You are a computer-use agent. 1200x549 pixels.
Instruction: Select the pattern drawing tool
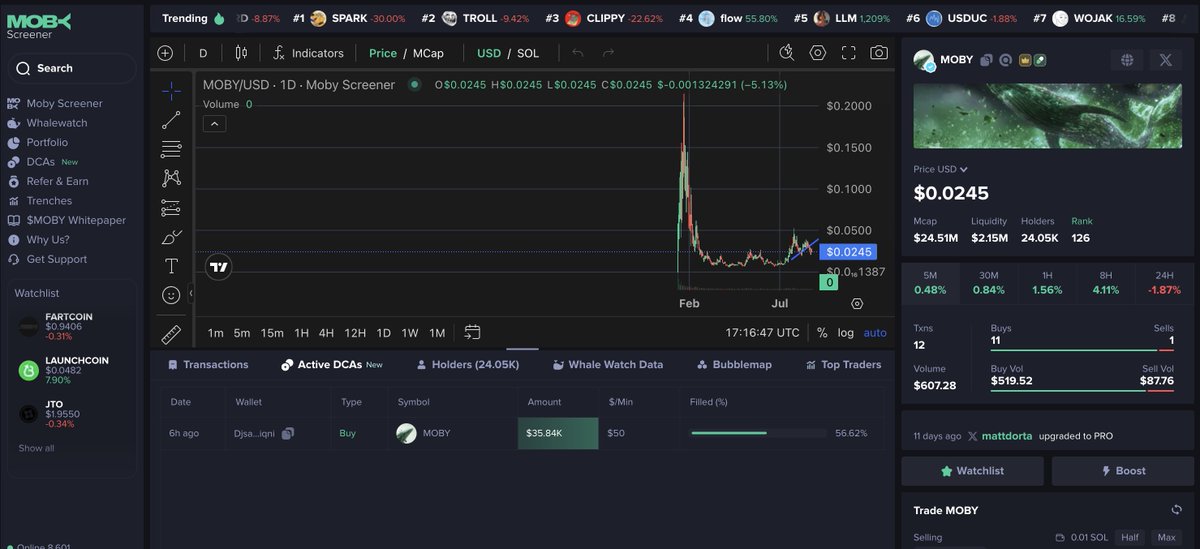[x=171, y=178]
